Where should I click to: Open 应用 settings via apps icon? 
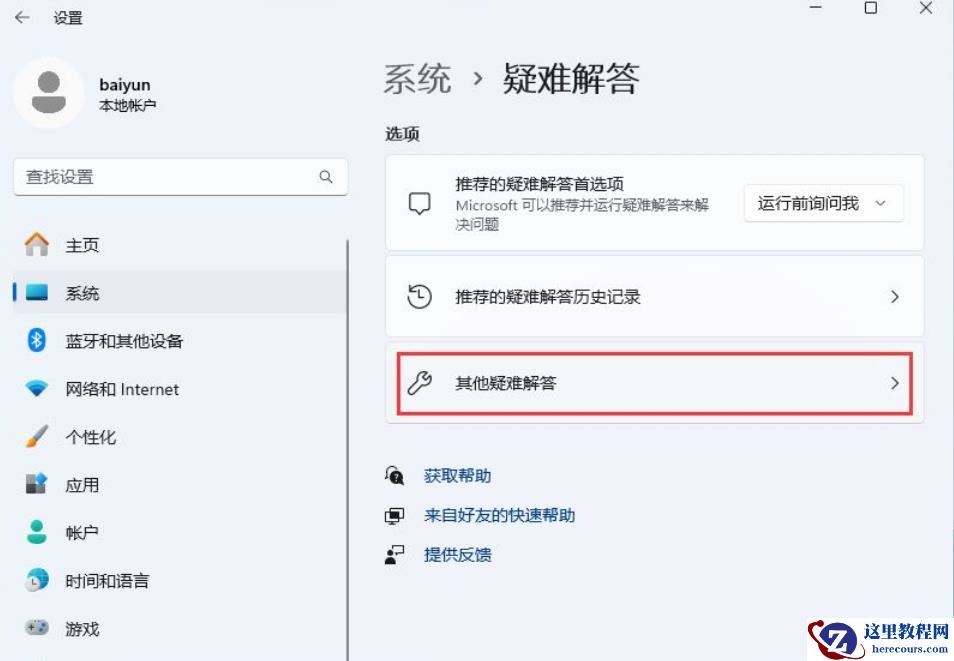point(34,485)
